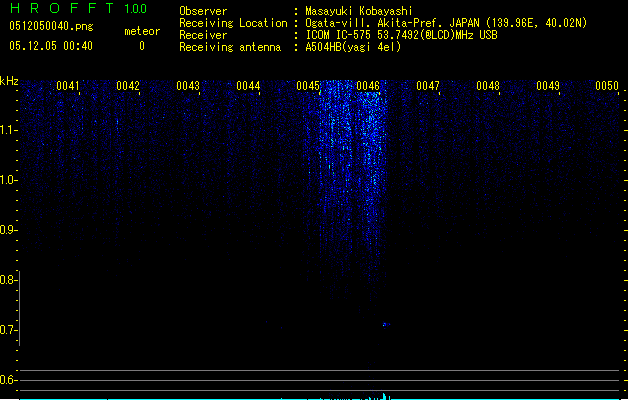
Task: Click the Receiving Location label
Action: pos(233,23)
